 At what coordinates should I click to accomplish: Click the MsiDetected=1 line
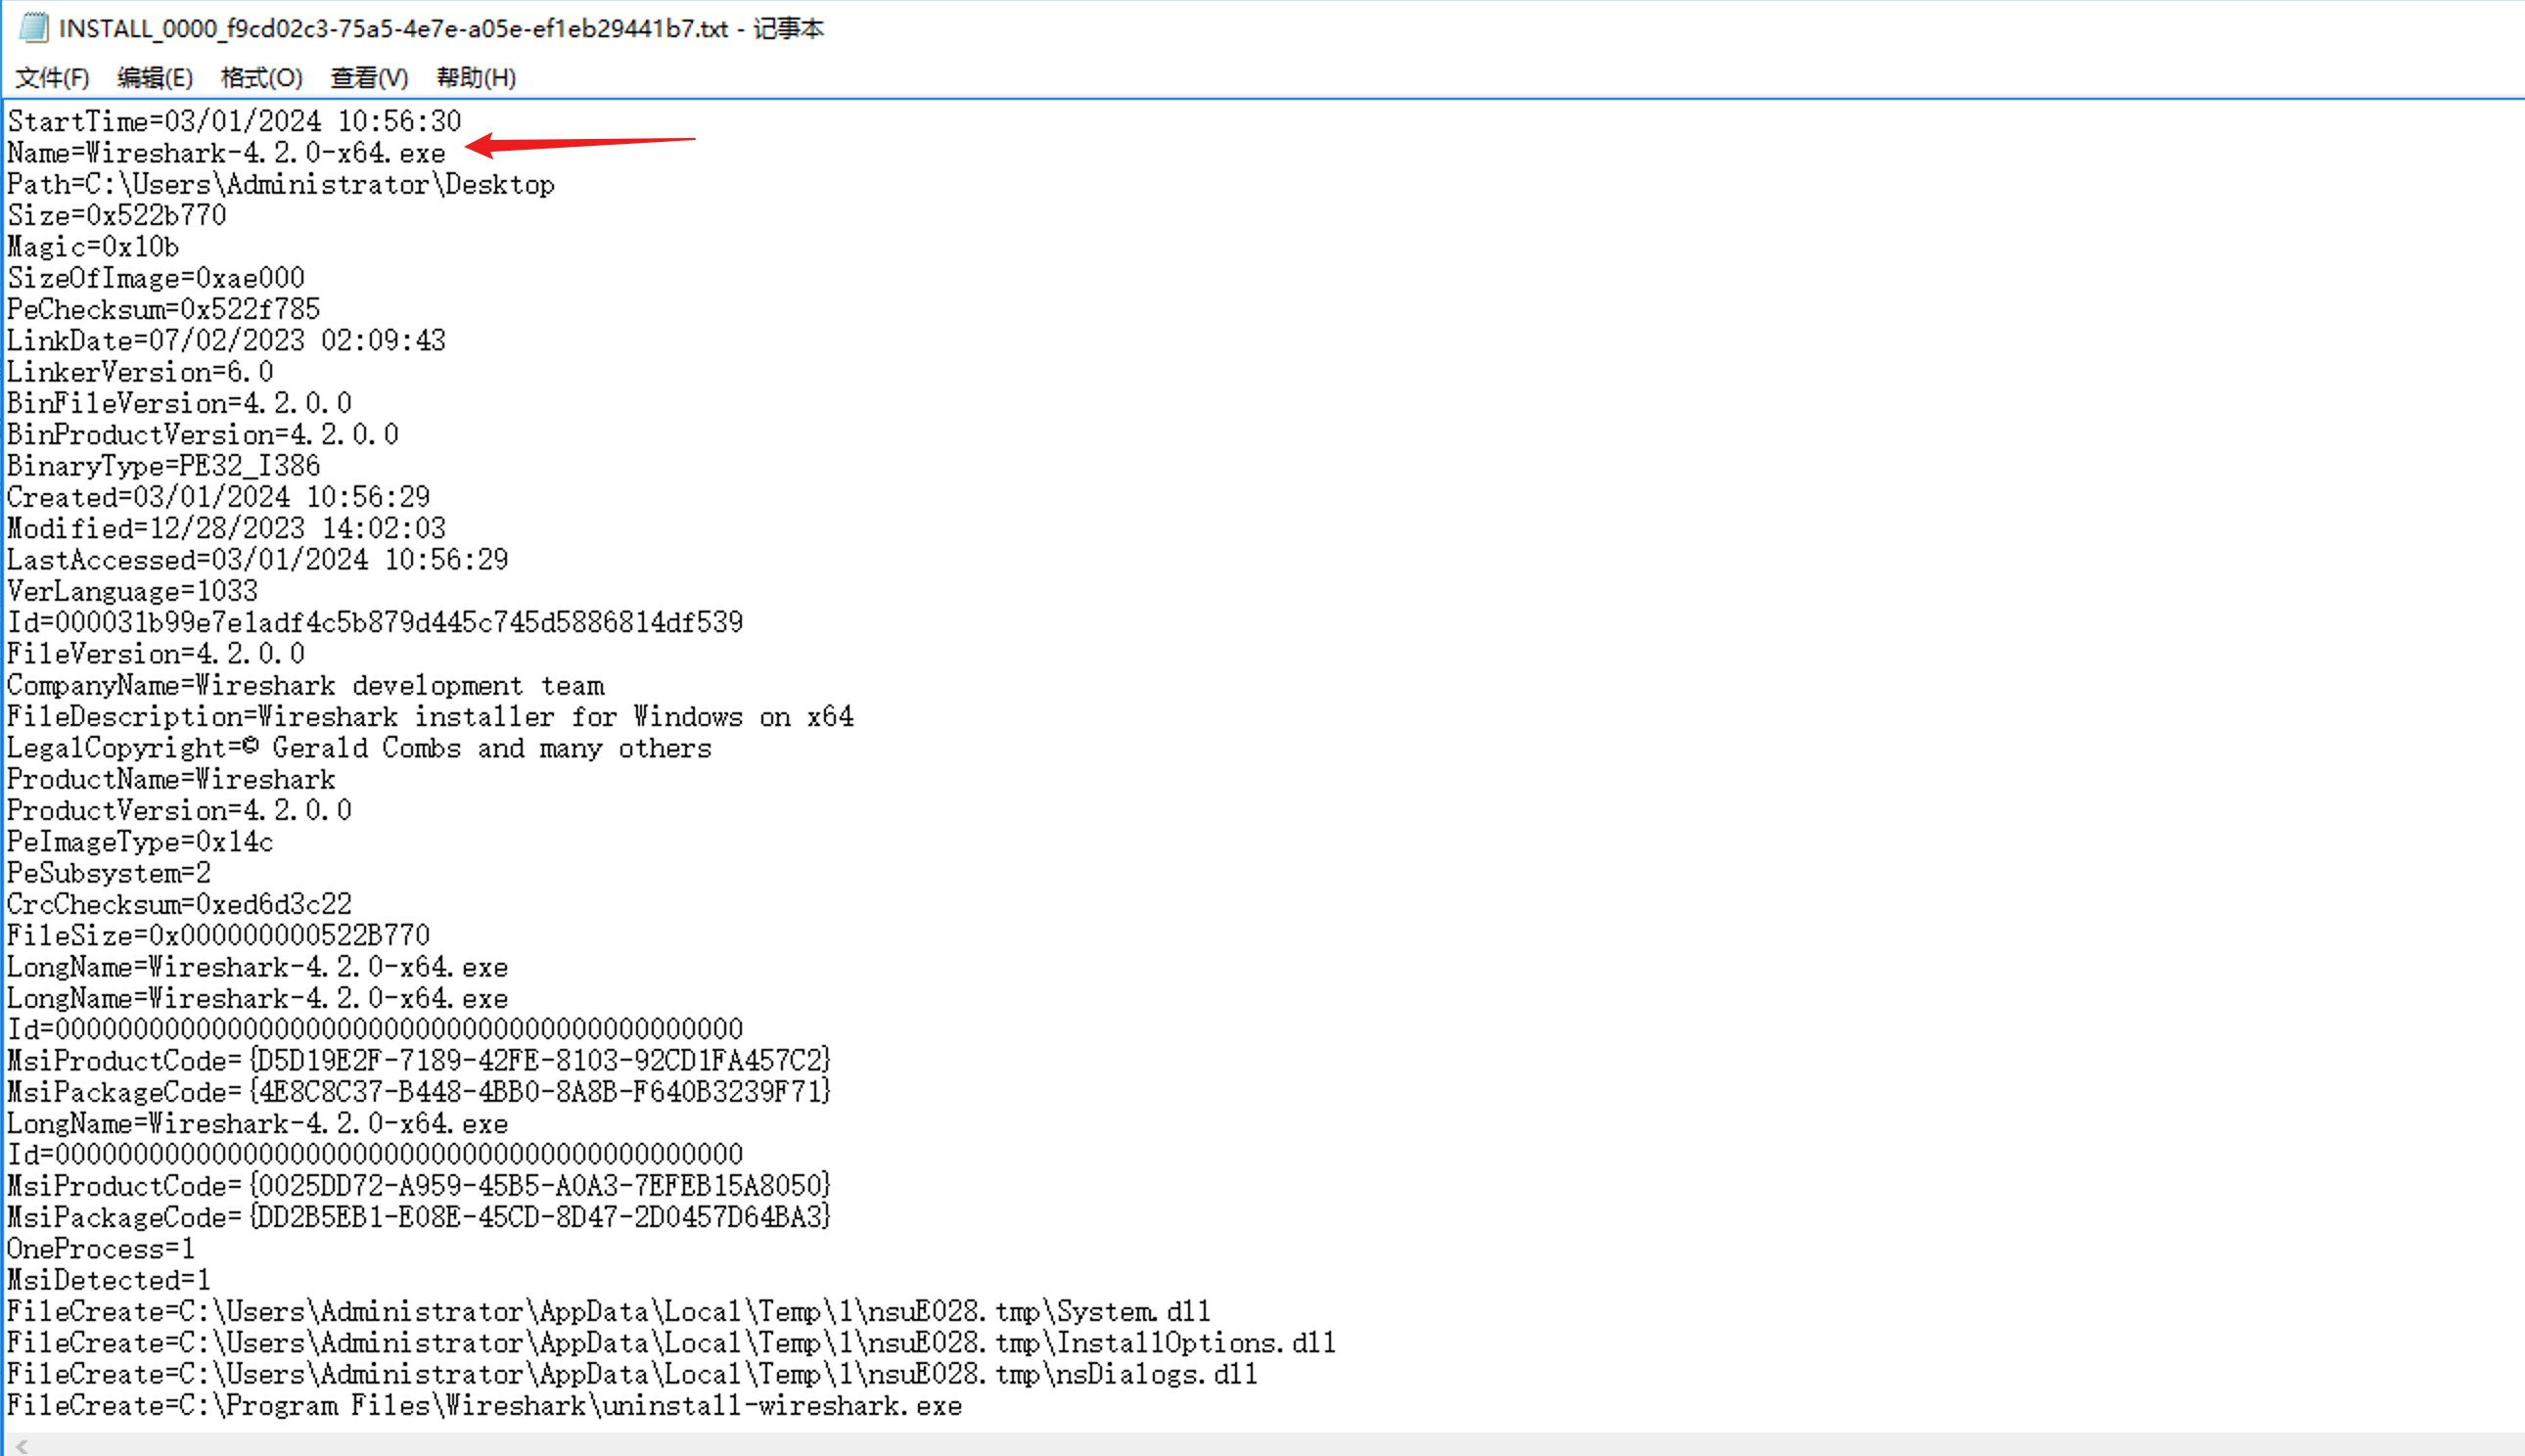tap(108, 1280)
